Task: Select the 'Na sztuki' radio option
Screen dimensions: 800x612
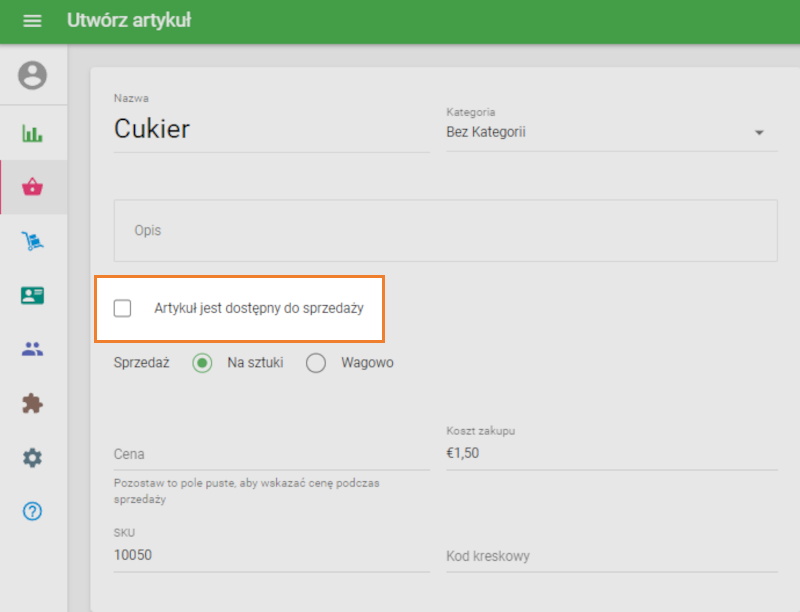Action: [203, 363]
